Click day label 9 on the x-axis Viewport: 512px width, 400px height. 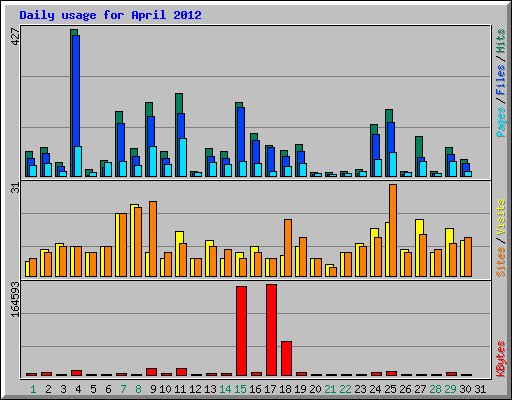click(x=153, y=389)
